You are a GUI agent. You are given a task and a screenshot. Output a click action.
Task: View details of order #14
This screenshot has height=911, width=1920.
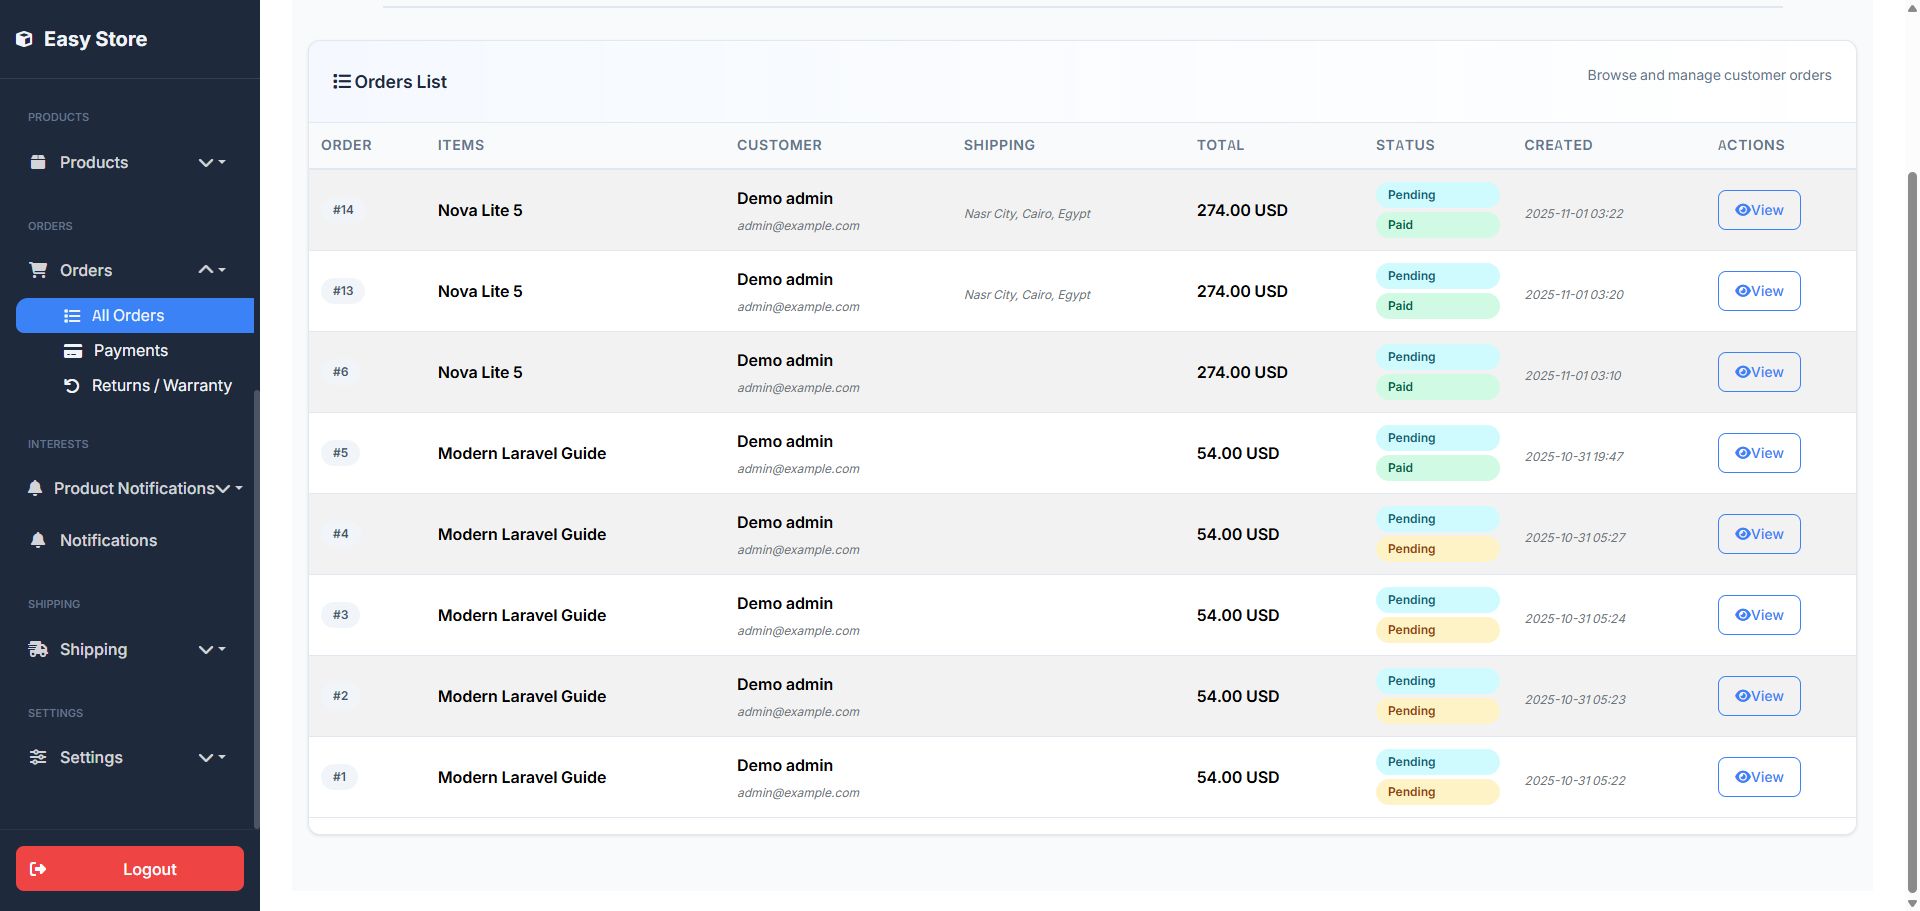click(x=1758, y=210)
